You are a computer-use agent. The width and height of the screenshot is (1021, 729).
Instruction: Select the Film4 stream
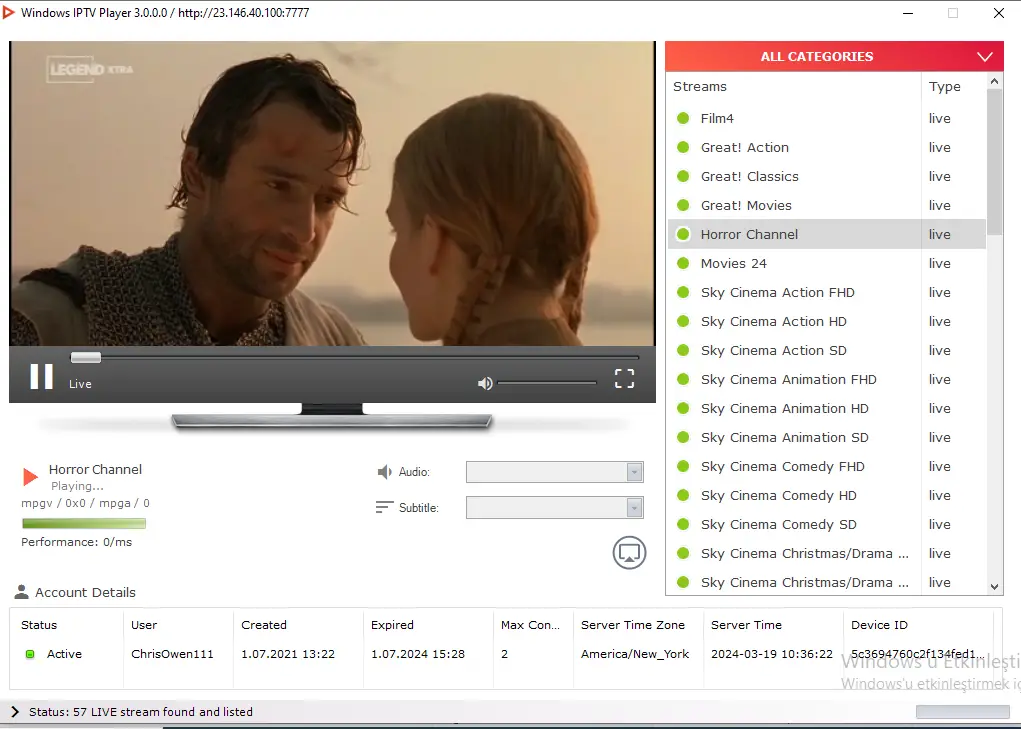[827, 118]
